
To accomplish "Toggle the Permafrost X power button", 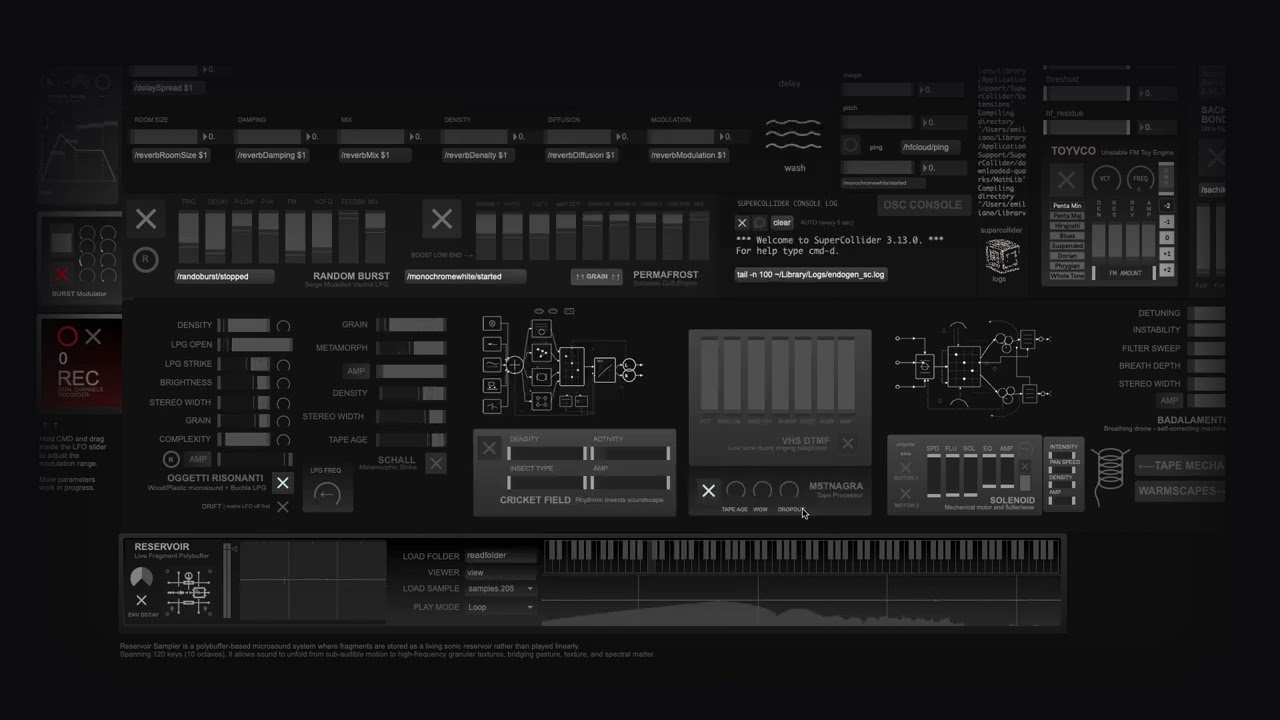I will click(441, 219).
